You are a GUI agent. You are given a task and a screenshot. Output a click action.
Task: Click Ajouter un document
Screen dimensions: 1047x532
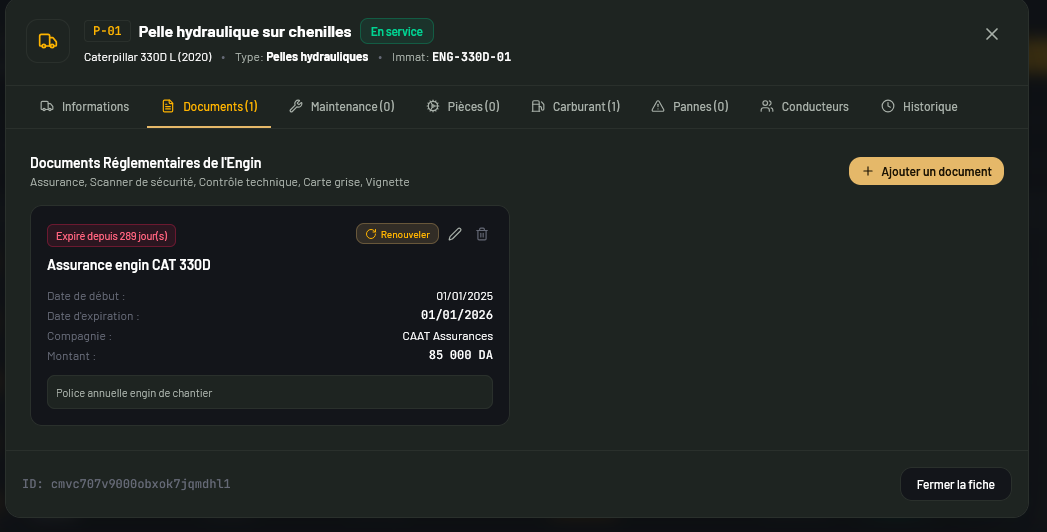926,172
